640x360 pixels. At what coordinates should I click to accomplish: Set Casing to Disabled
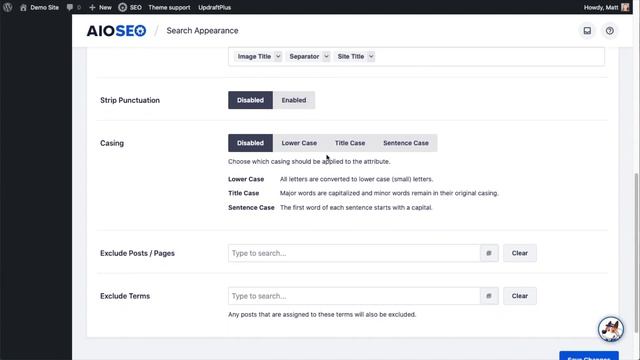pos(250,143)
